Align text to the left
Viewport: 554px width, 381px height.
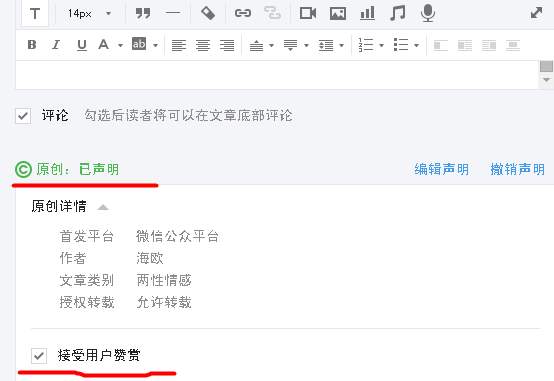(x=179, y=45)
